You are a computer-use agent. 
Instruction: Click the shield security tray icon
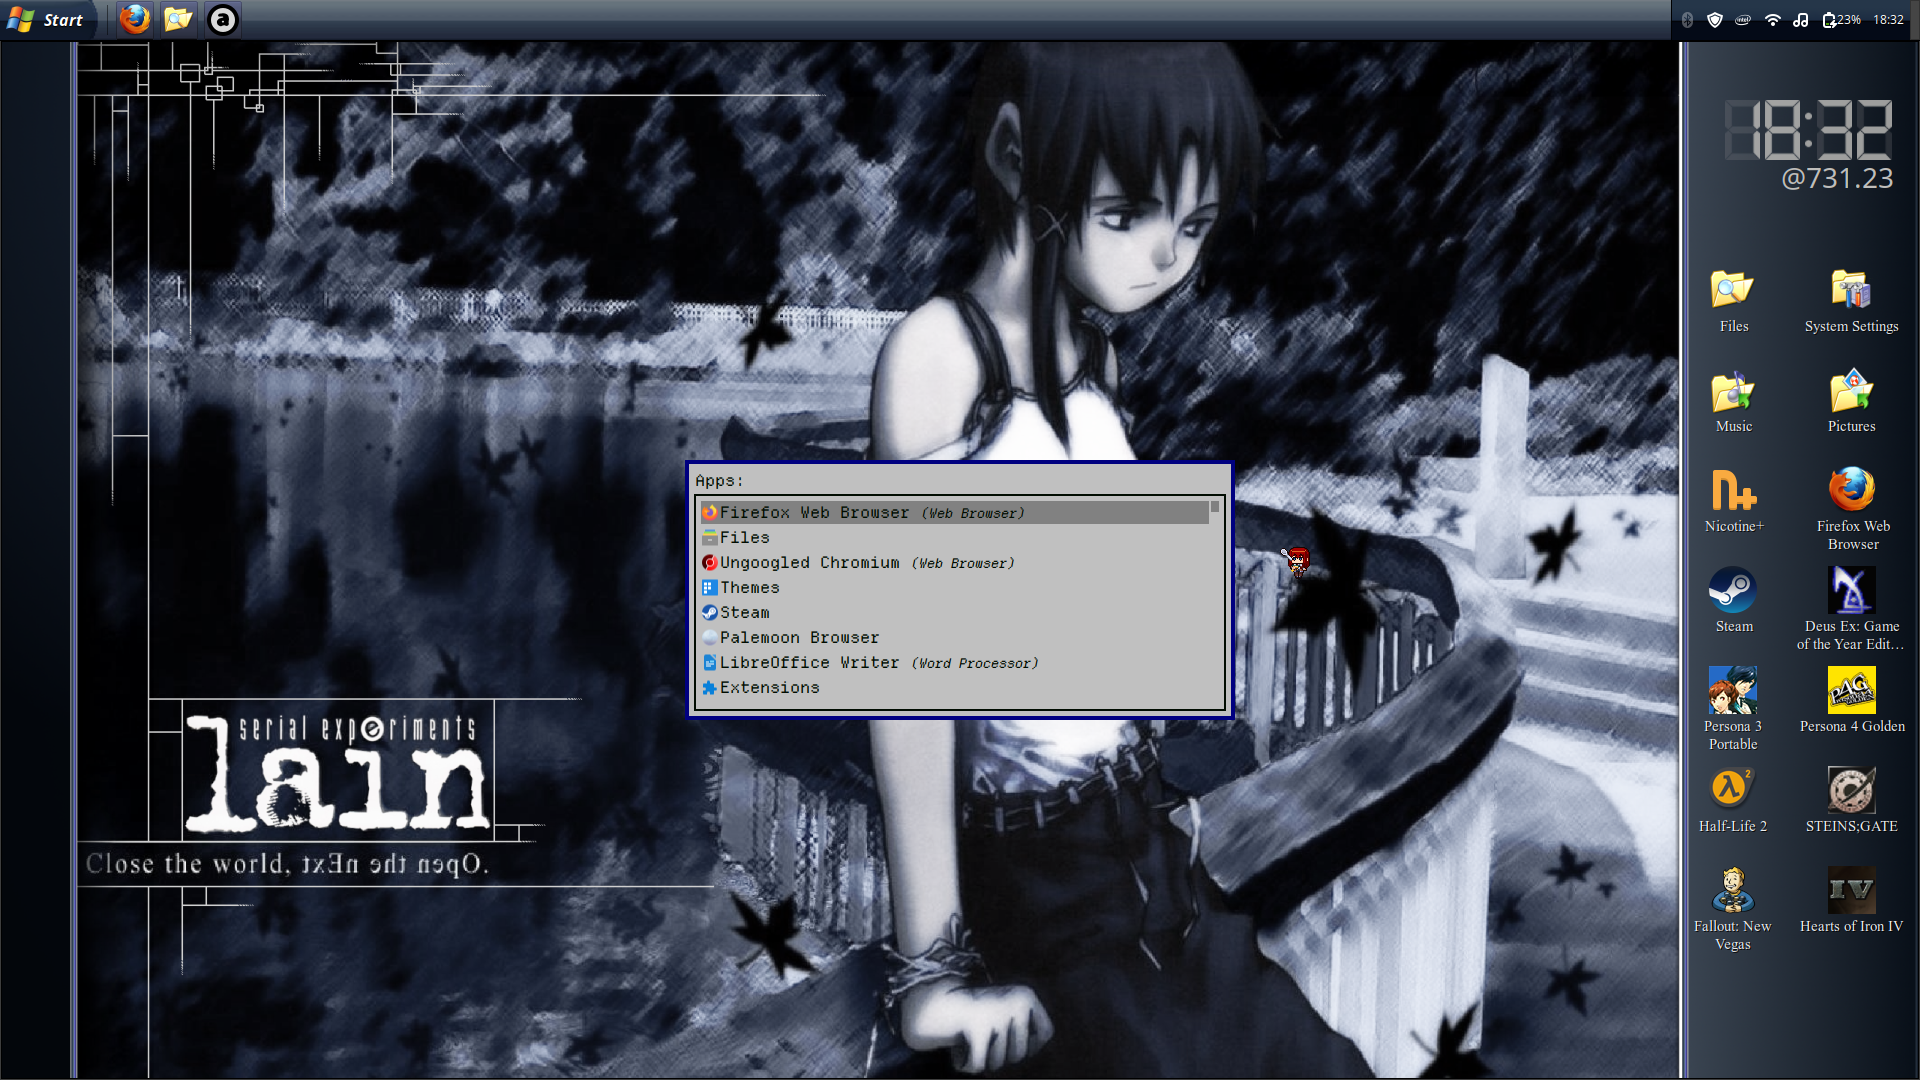point(1715,20)
